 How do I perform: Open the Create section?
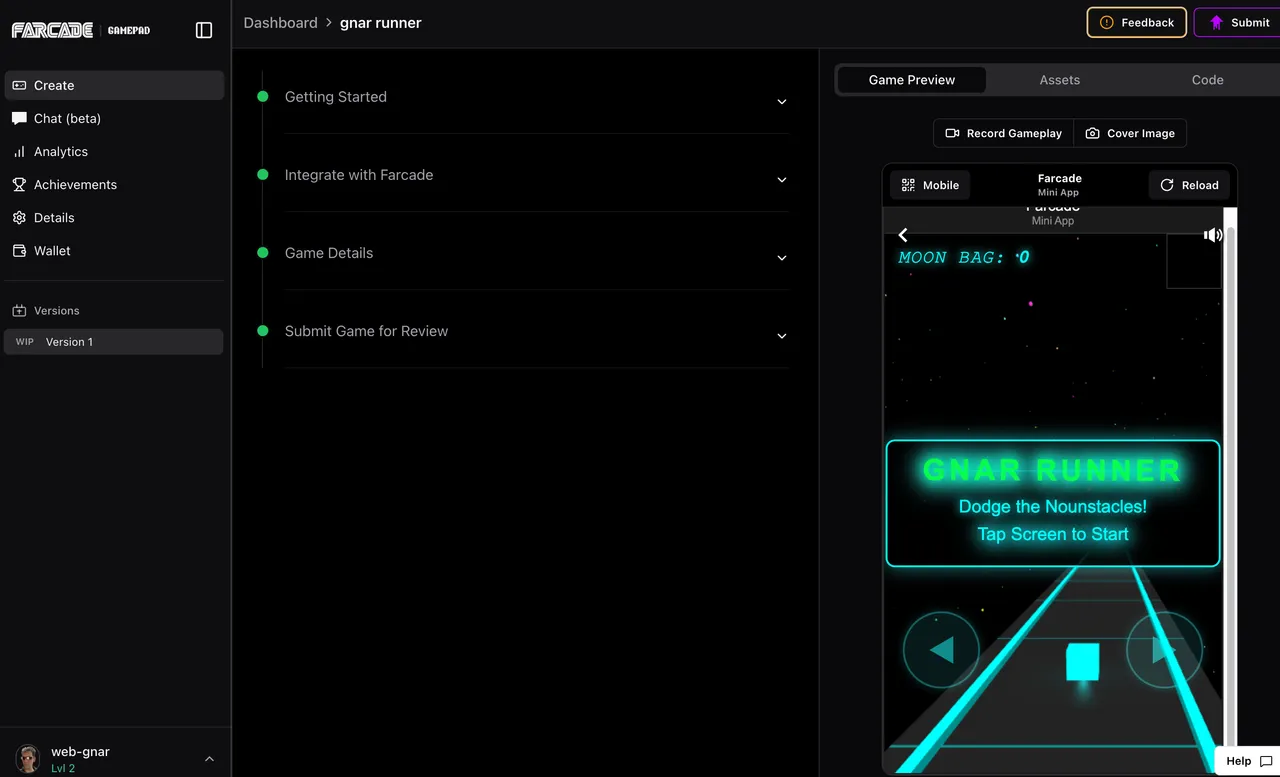(114, 85)
